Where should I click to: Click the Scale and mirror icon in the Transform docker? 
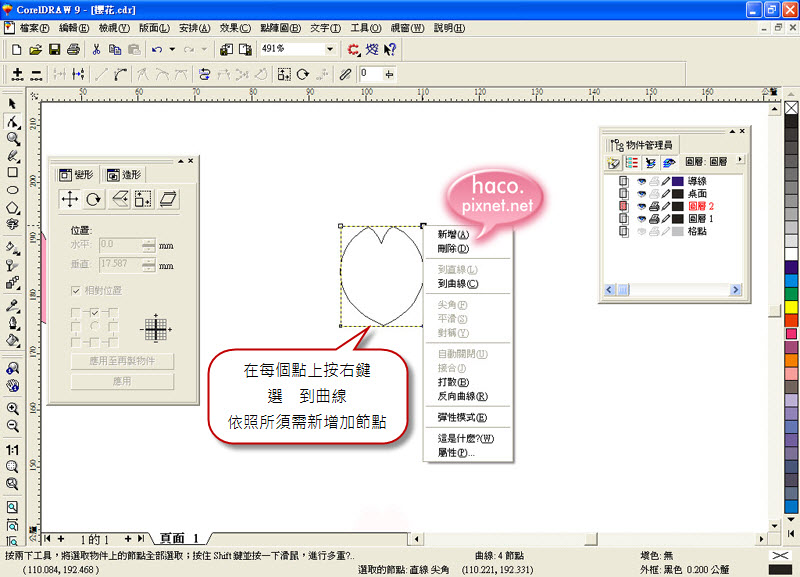[119, 199]
